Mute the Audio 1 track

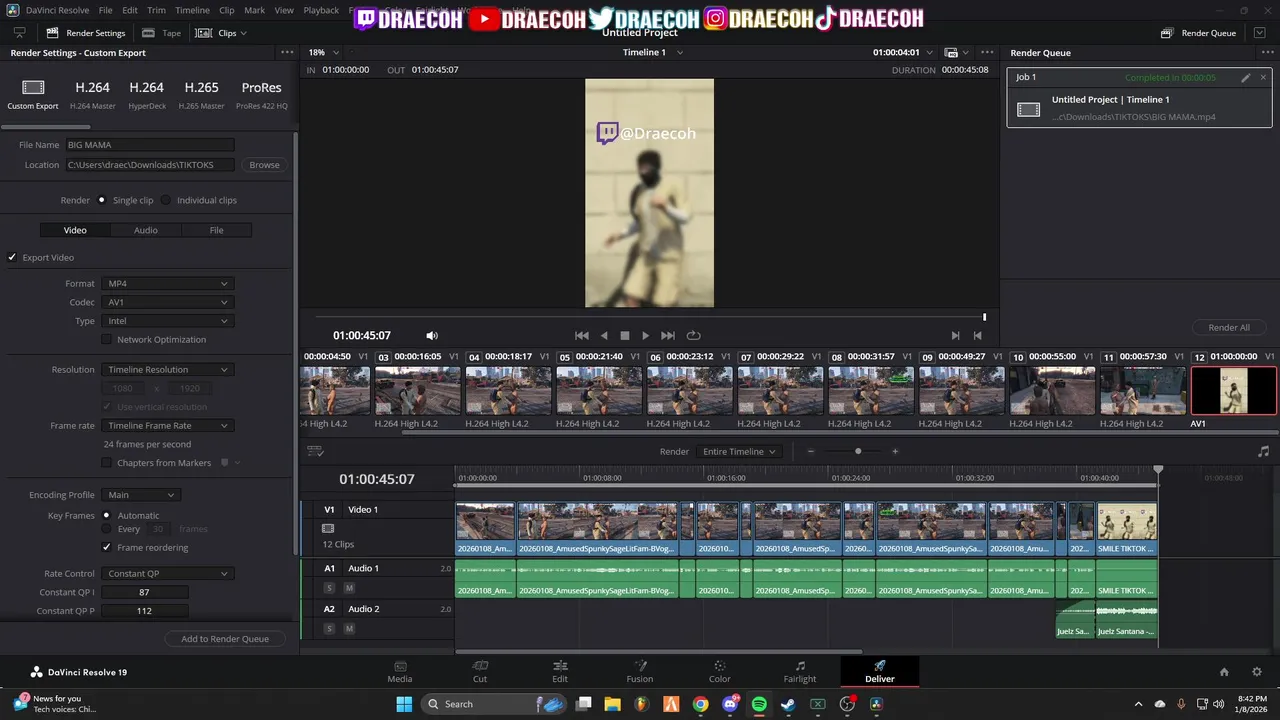pyautogui.click(x=349, y=588)
